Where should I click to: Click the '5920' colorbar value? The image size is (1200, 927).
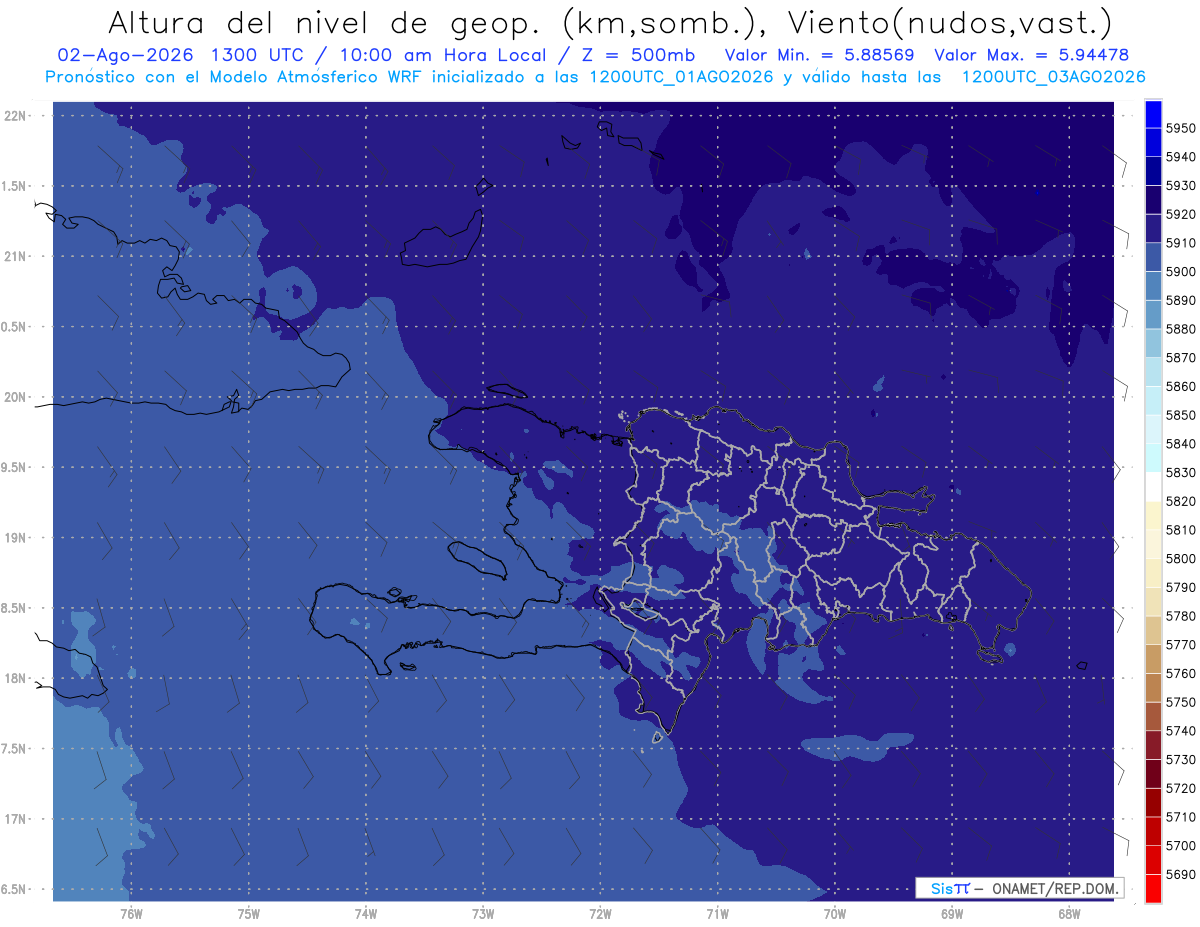click(x=1181, y=214)
